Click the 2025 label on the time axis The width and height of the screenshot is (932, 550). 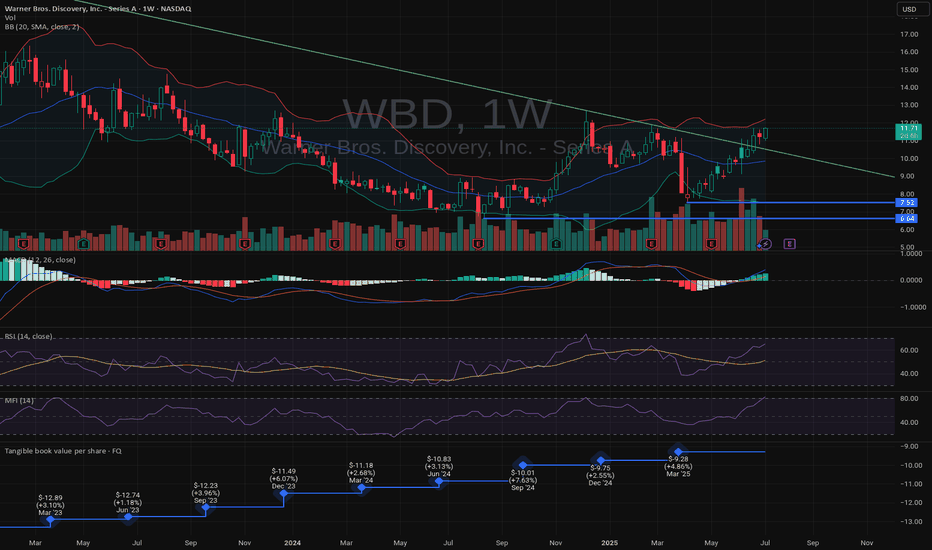[x=609, y=543]
